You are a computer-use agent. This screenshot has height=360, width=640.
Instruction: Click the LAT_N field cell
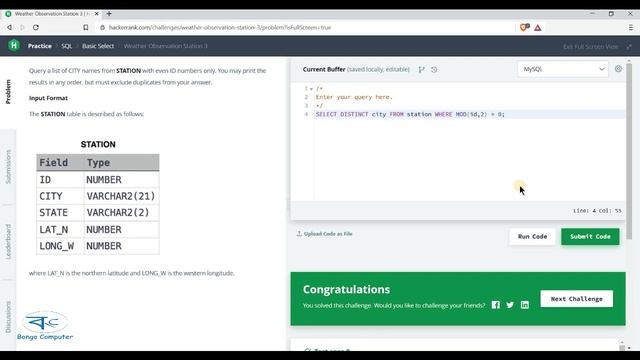tap(60, 229)
